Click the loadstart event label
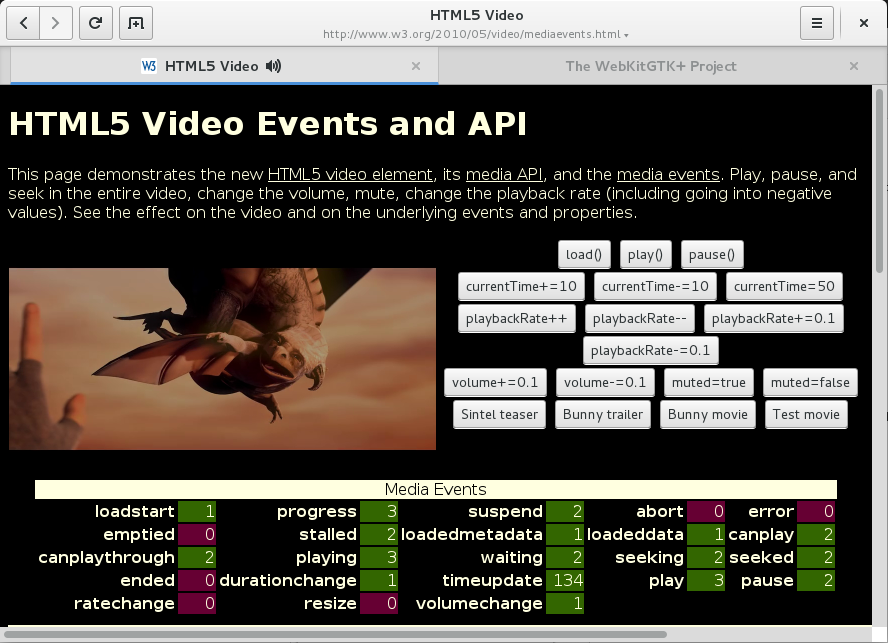The width and height of the screenshot is (888, 643). click(135, 511)
